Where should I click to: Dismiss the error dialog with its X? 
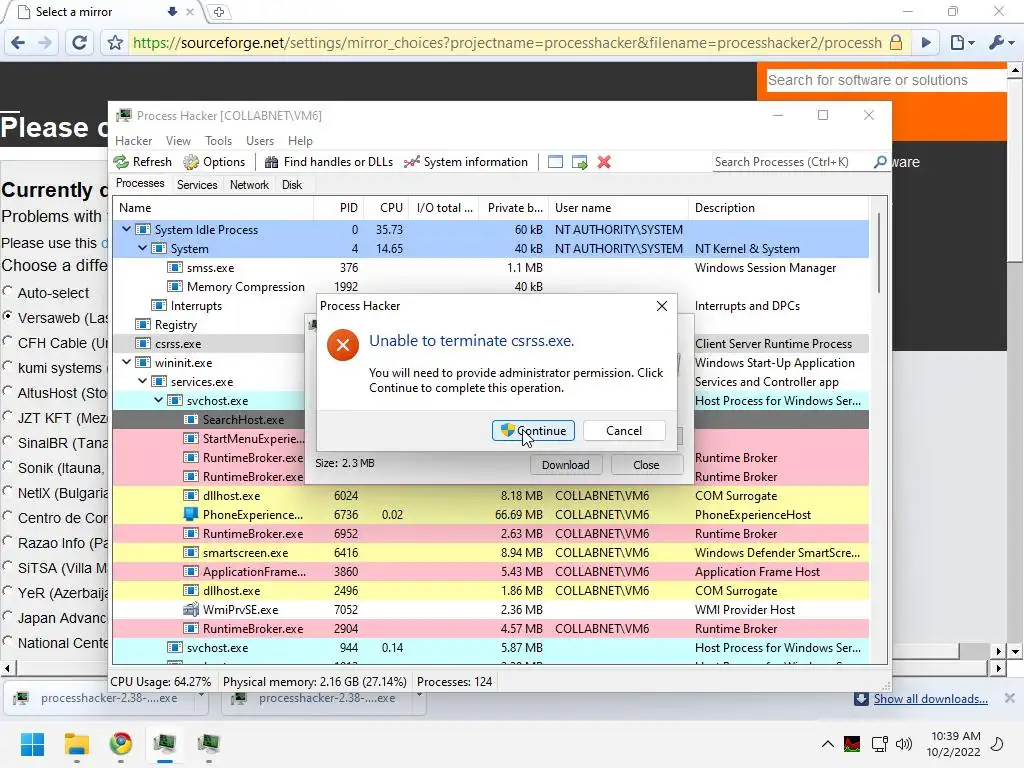tap(662, 306)
